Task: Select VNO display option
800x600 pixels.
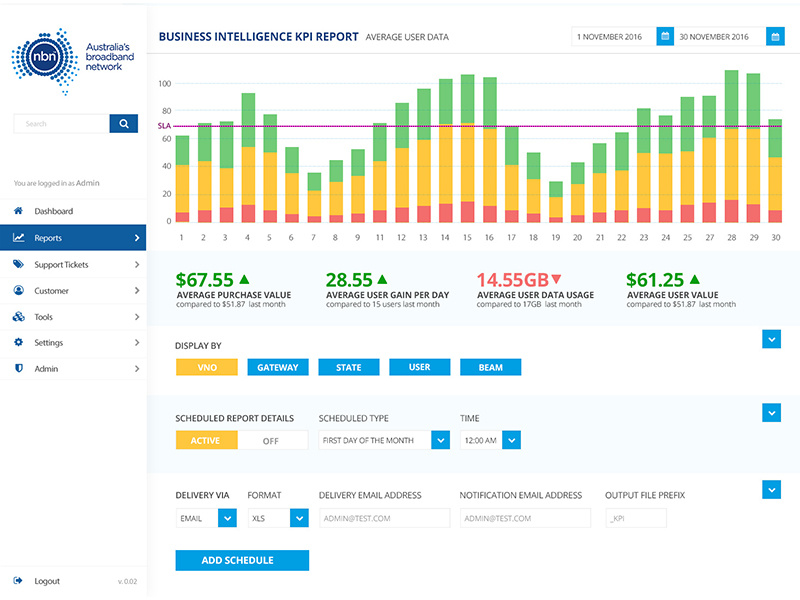Action: coord(206,367)
